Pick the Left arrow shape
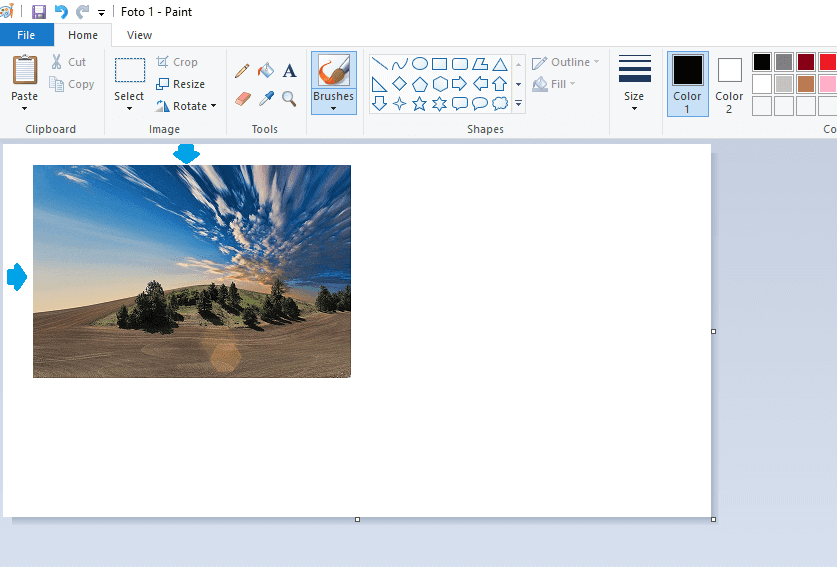The image size is (837, 567). pos(480,84)
